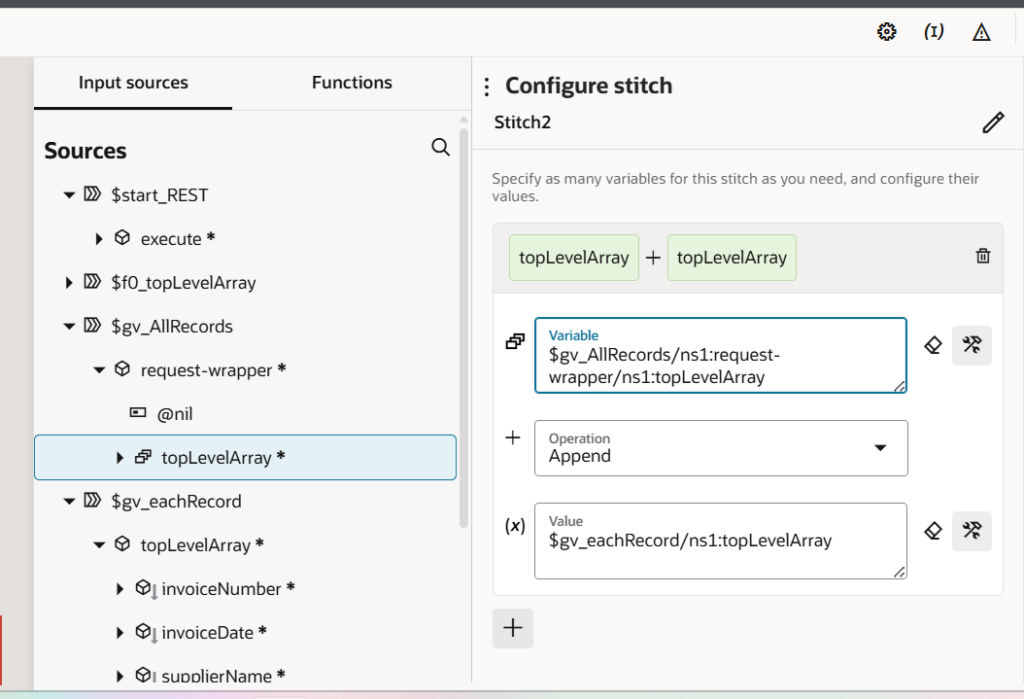
Task: Switch to the Functions tab
Action: (352, 83)
